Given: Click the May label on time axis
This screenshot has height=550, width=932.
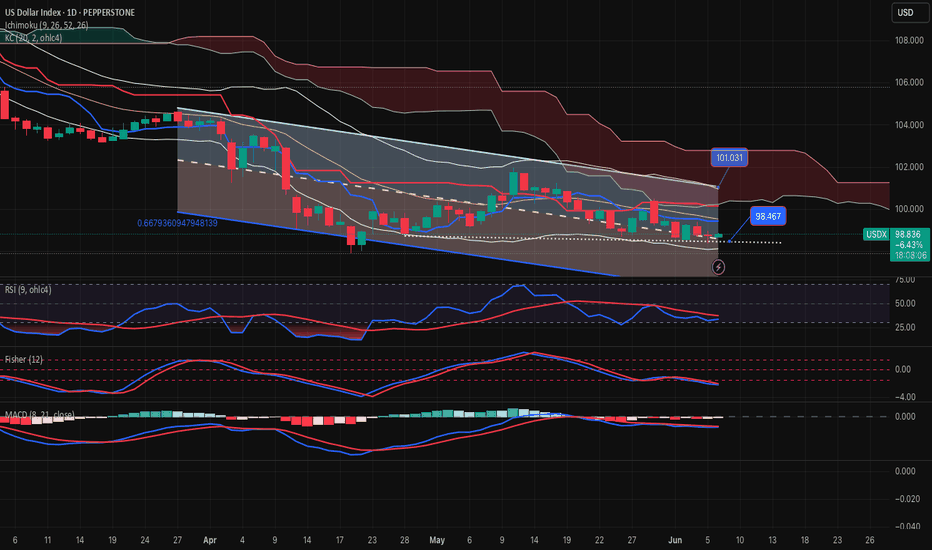Looking at the screenshot, I should click(437, 540).
